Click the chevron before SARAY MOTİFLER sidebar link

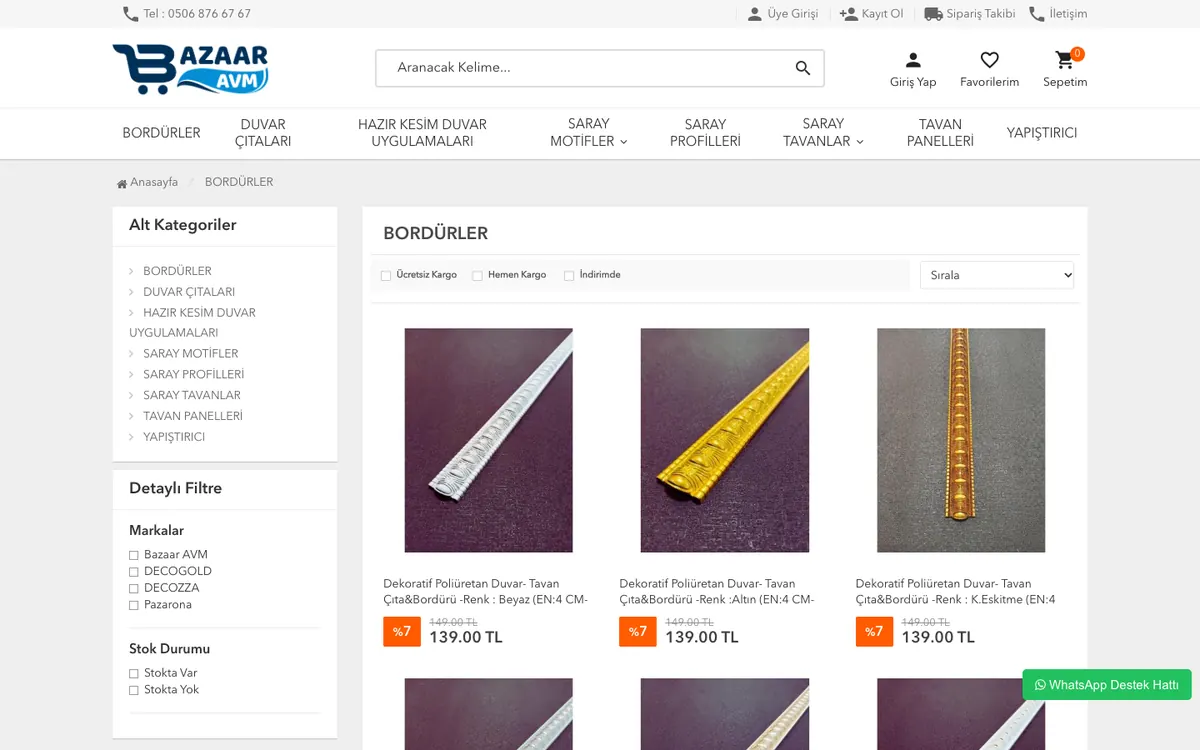(x=131, y=354)
